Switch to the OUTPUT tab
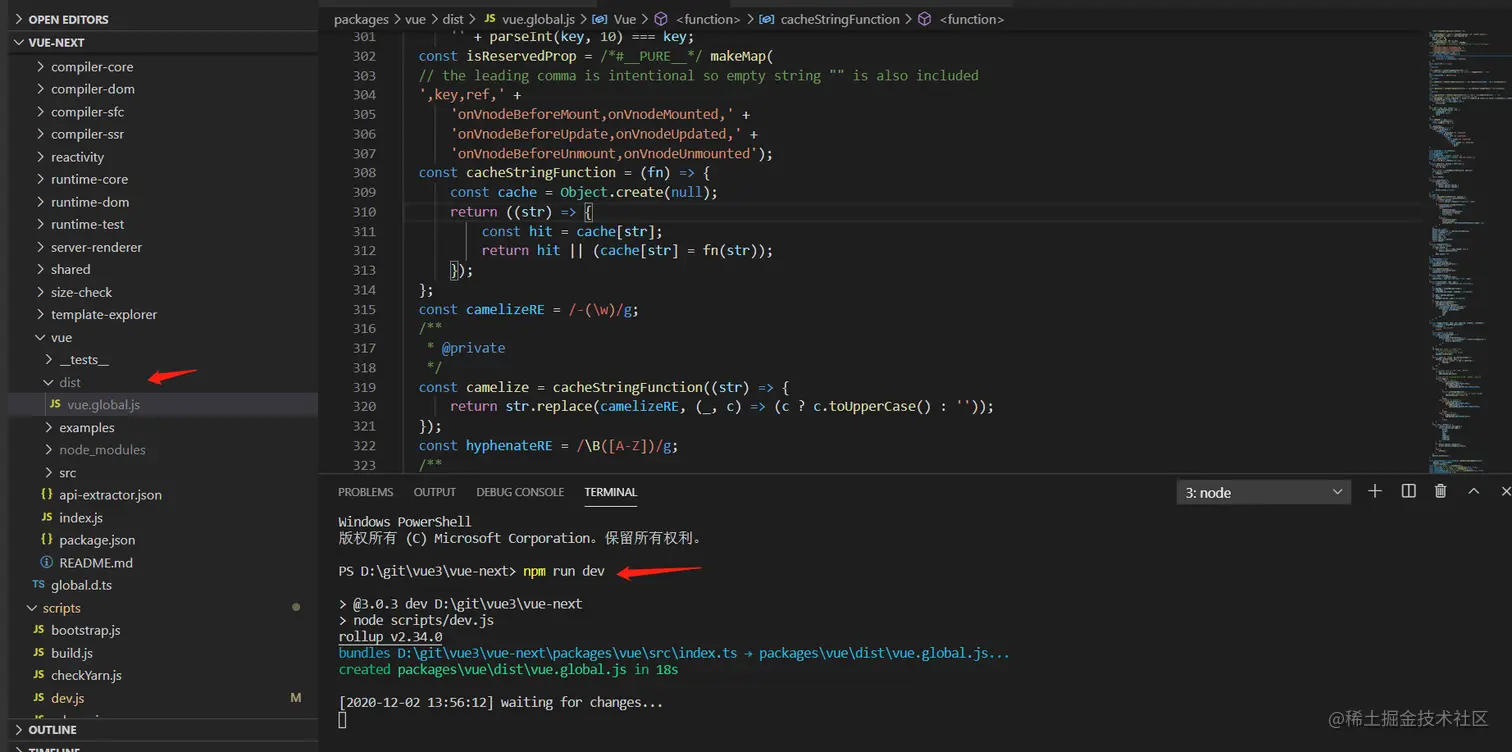The image size is (1512, 752). click(435, 492)
